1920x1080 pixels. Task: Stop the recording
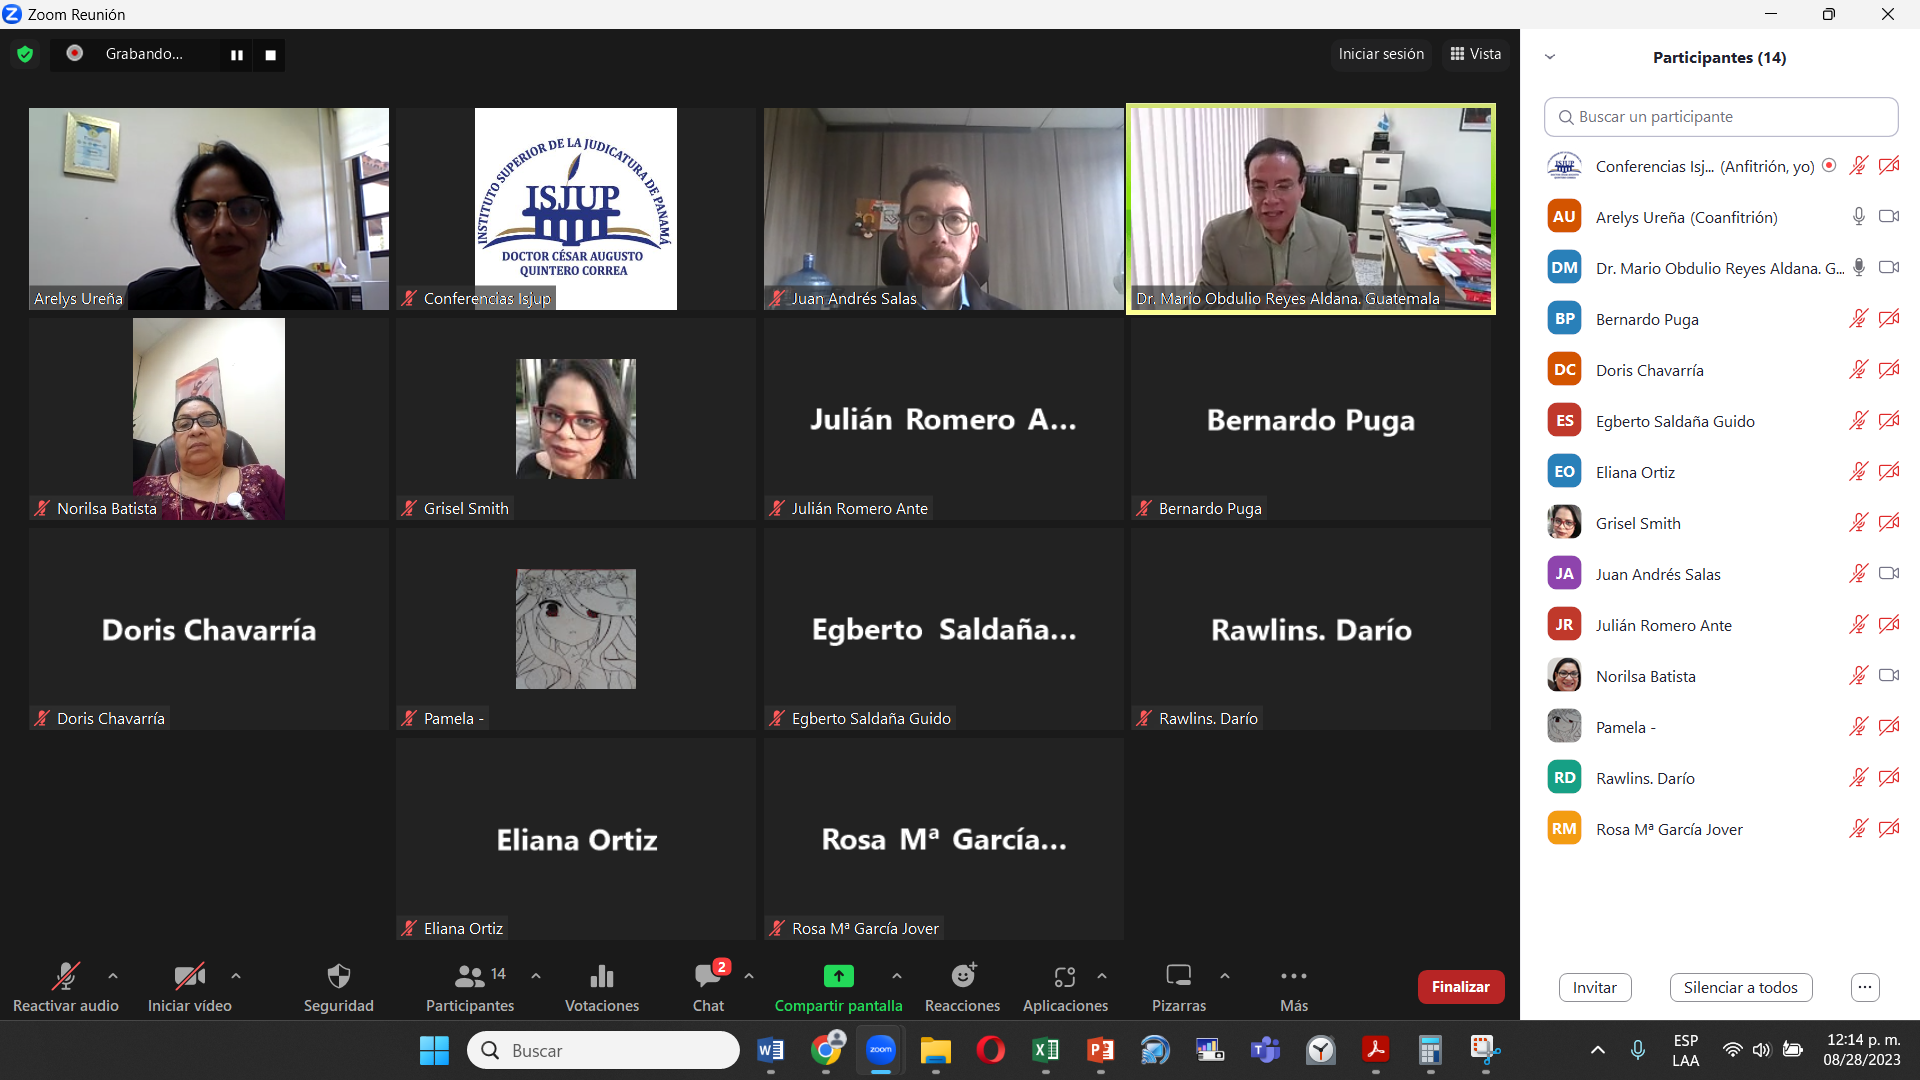[270, 55]
